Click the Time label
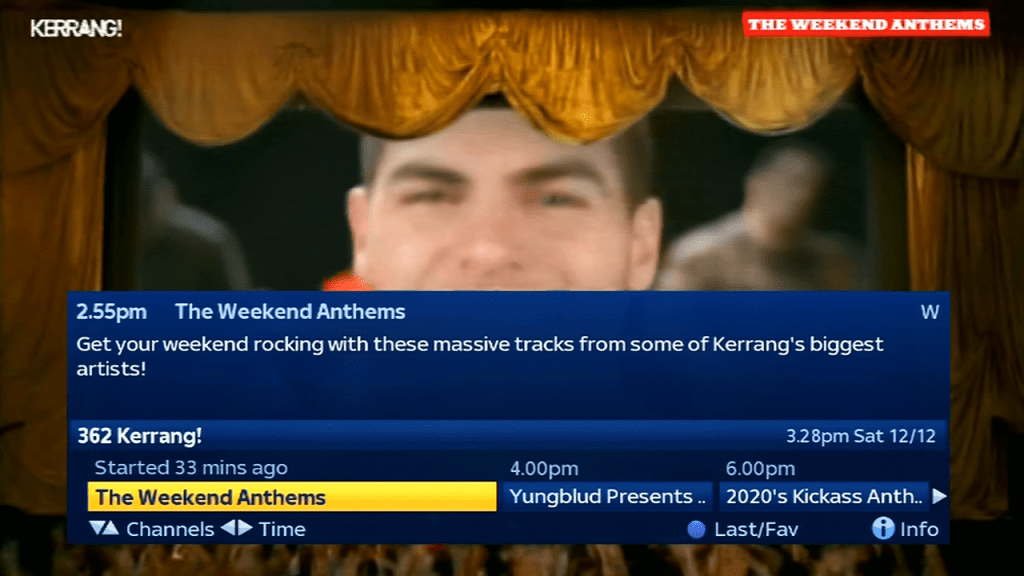This screenshot has height=576, width=1024. (x=282, y=530)
